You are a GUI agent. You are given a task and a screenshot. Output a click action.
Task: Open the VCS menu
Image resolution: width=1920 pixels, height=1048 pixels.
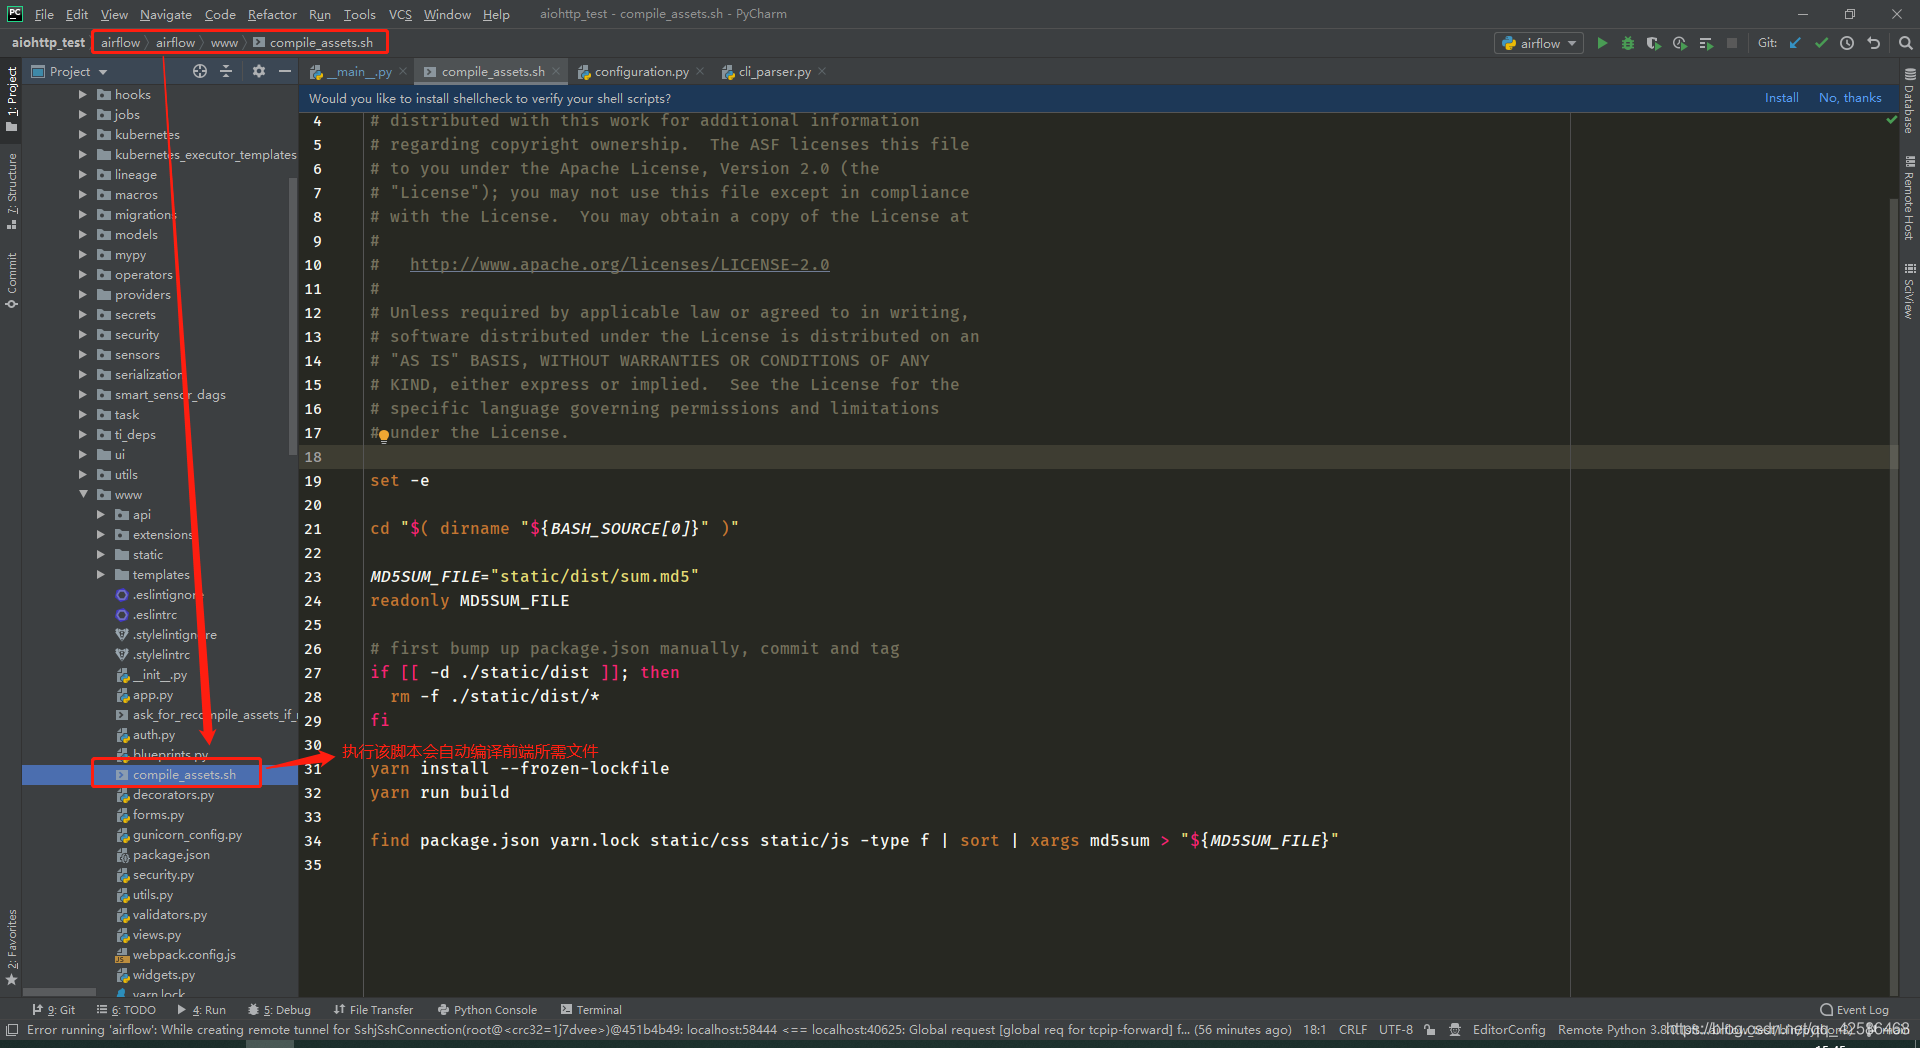[400, 14]
